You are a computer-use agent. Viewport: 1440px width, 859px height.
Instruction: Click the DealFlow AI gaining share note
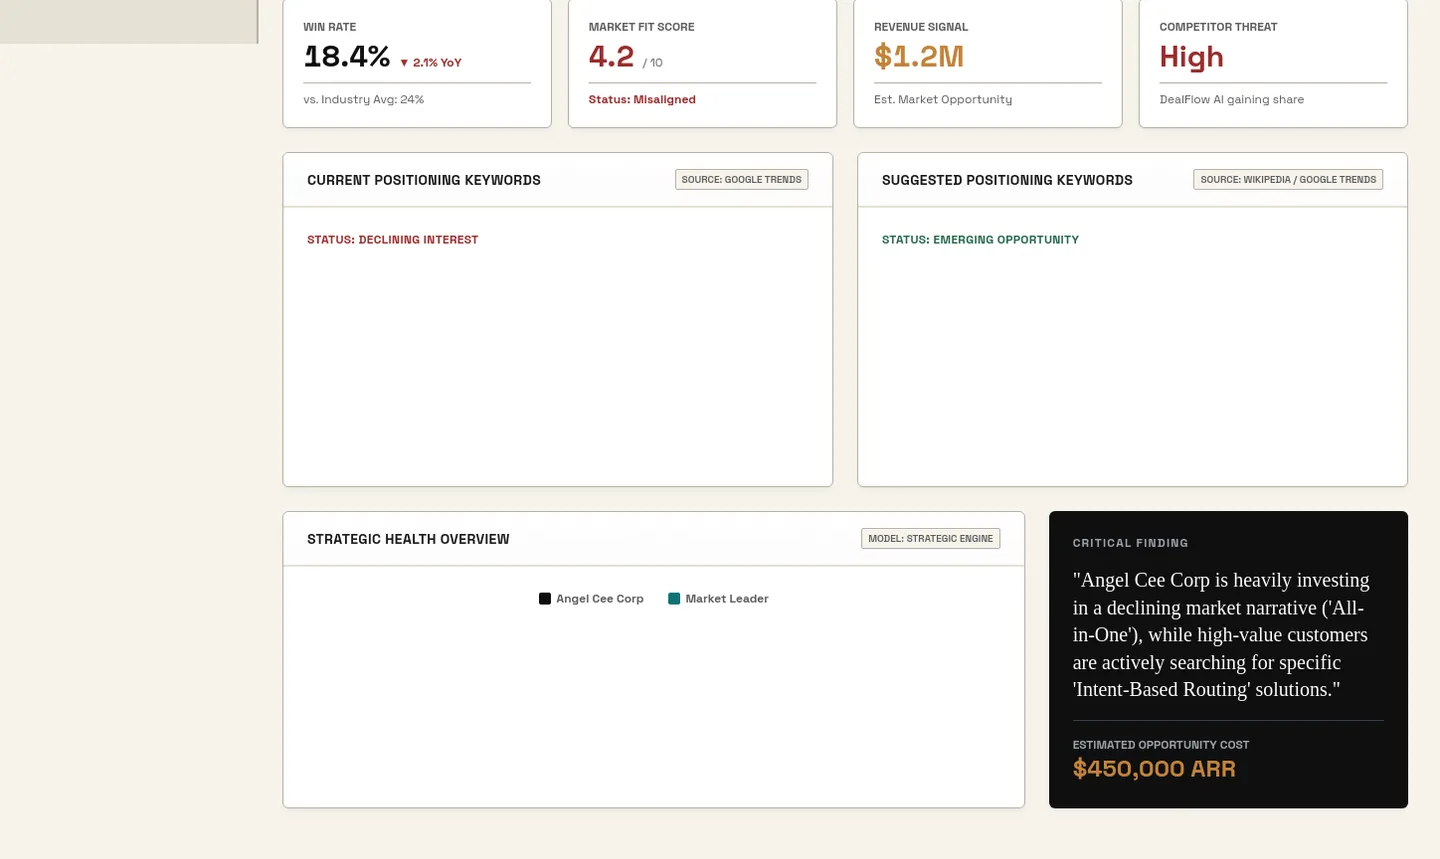click(x=1231, y=99)
